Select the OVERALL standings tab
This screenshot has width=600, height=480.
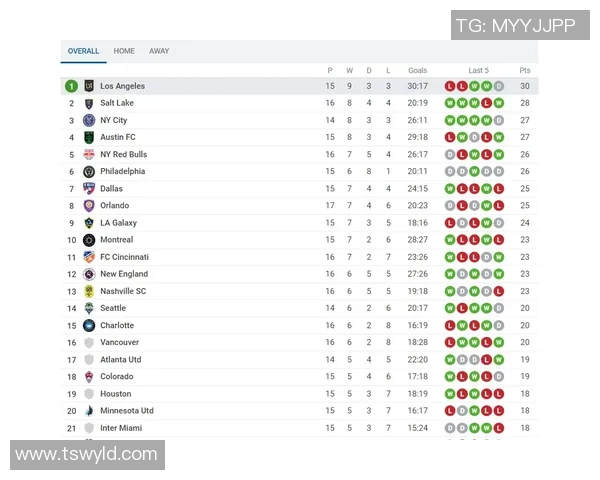(x=83, y=51)
